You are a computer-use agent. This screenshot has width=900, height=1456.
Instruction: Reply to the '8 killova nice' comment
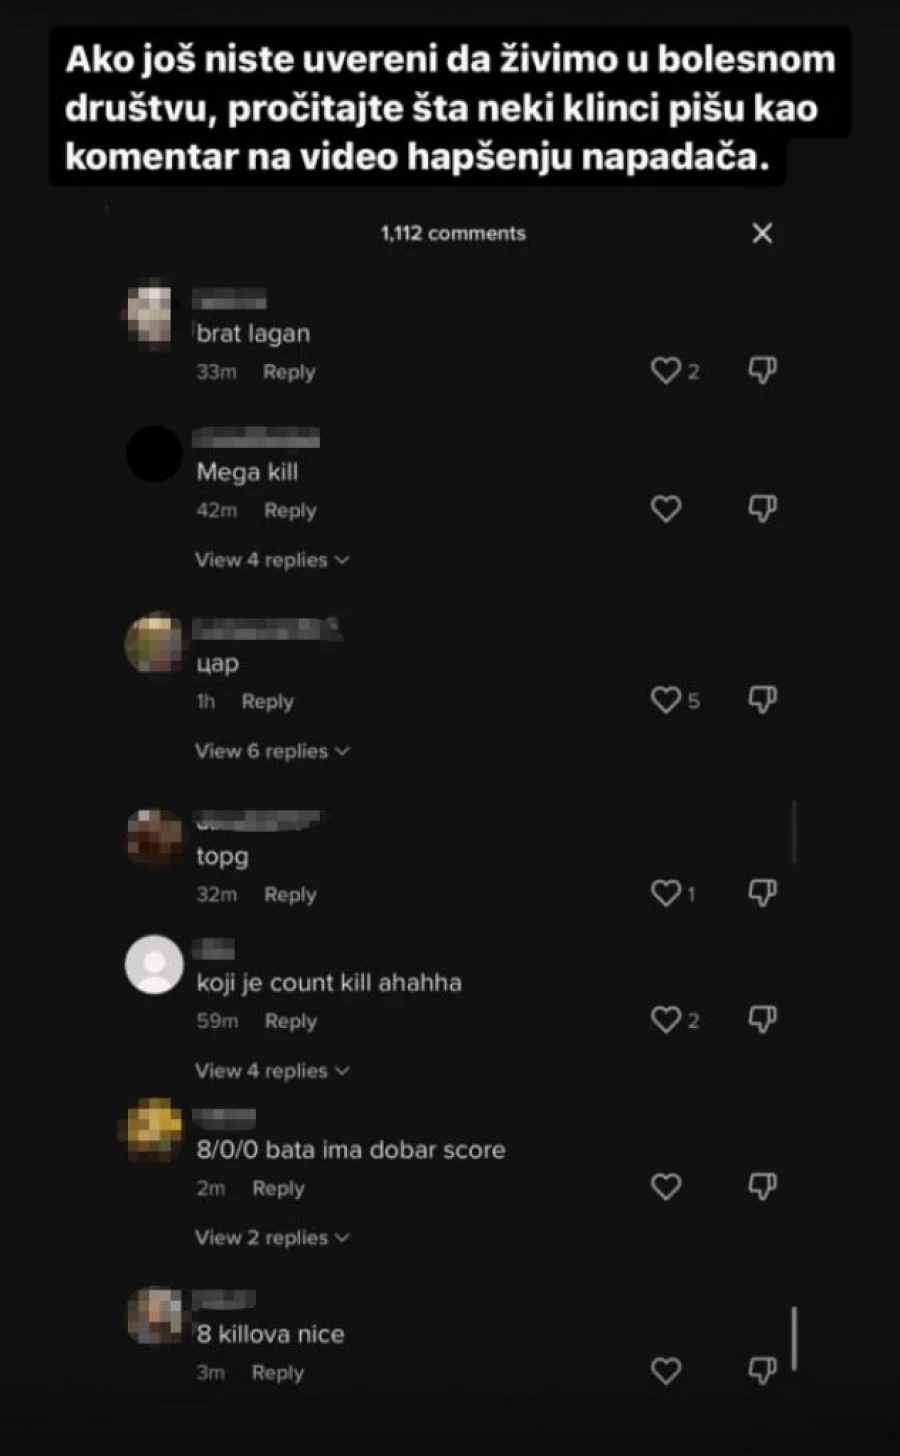tap(278, 1373)
